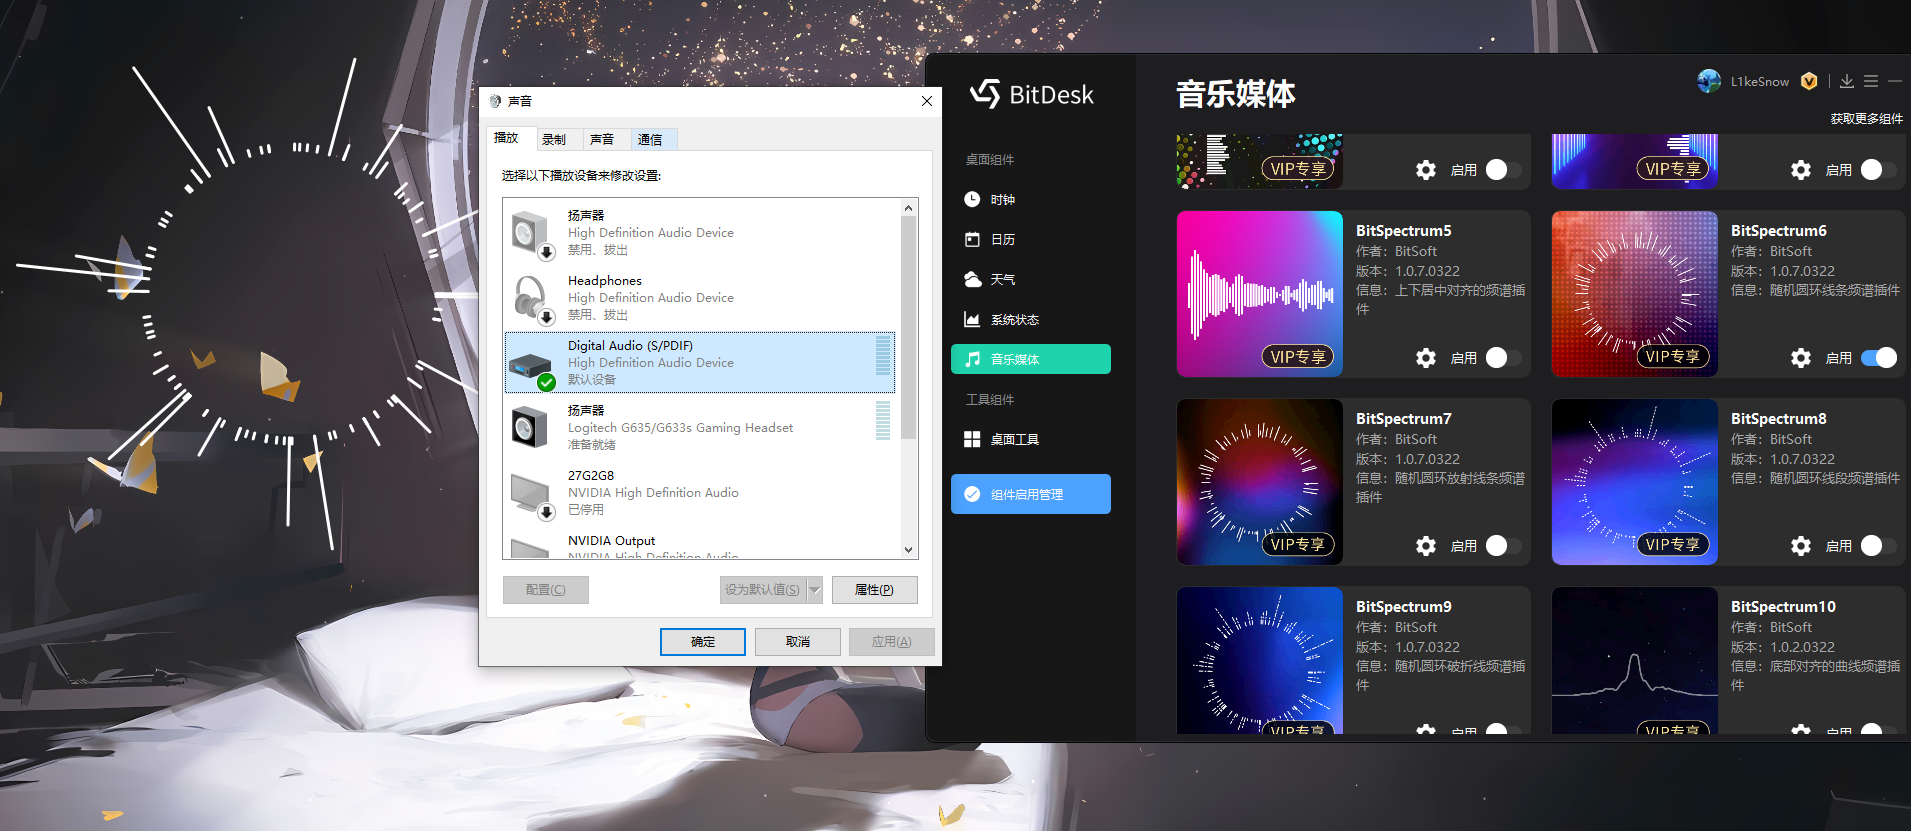Select 天气 in the BitDesk sidebar
This screenshot has width=1911, height=831.
[x=1002, y=280]
